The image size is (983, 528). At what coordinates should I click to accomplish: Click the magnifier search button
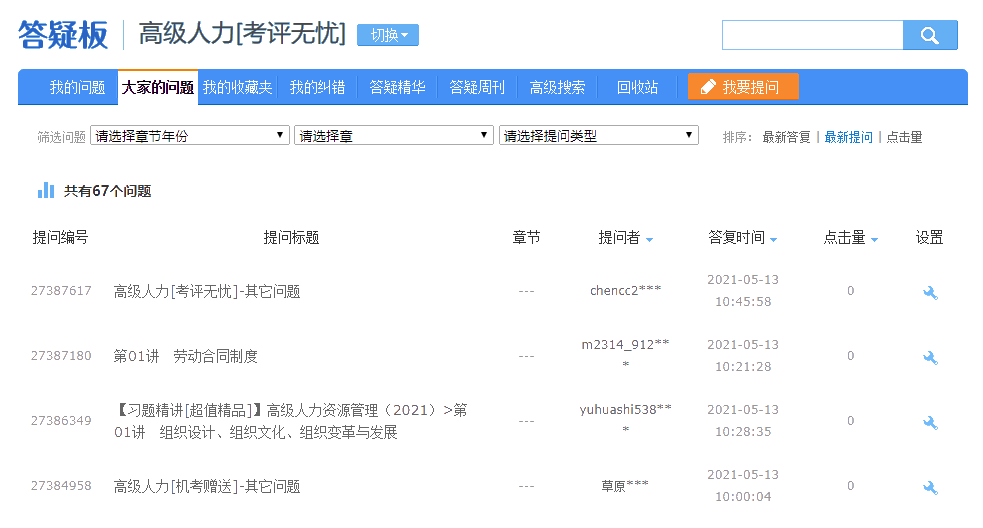[930, 35]
